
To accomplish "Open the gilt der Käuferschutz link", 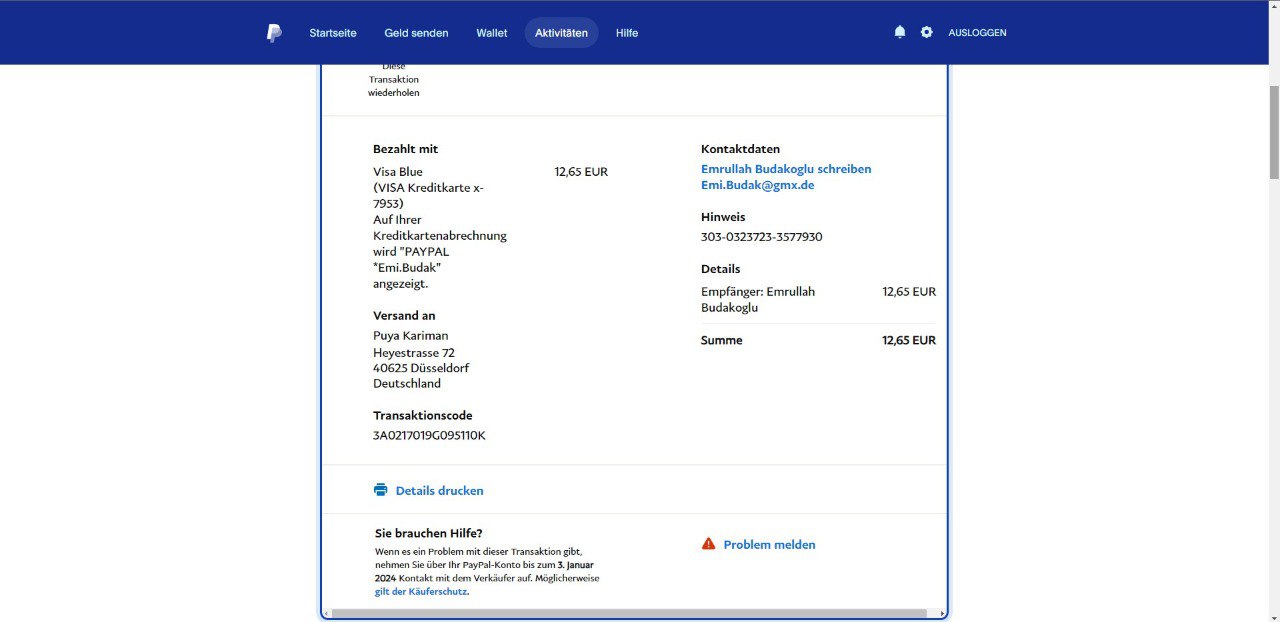I will pos(421,591).
